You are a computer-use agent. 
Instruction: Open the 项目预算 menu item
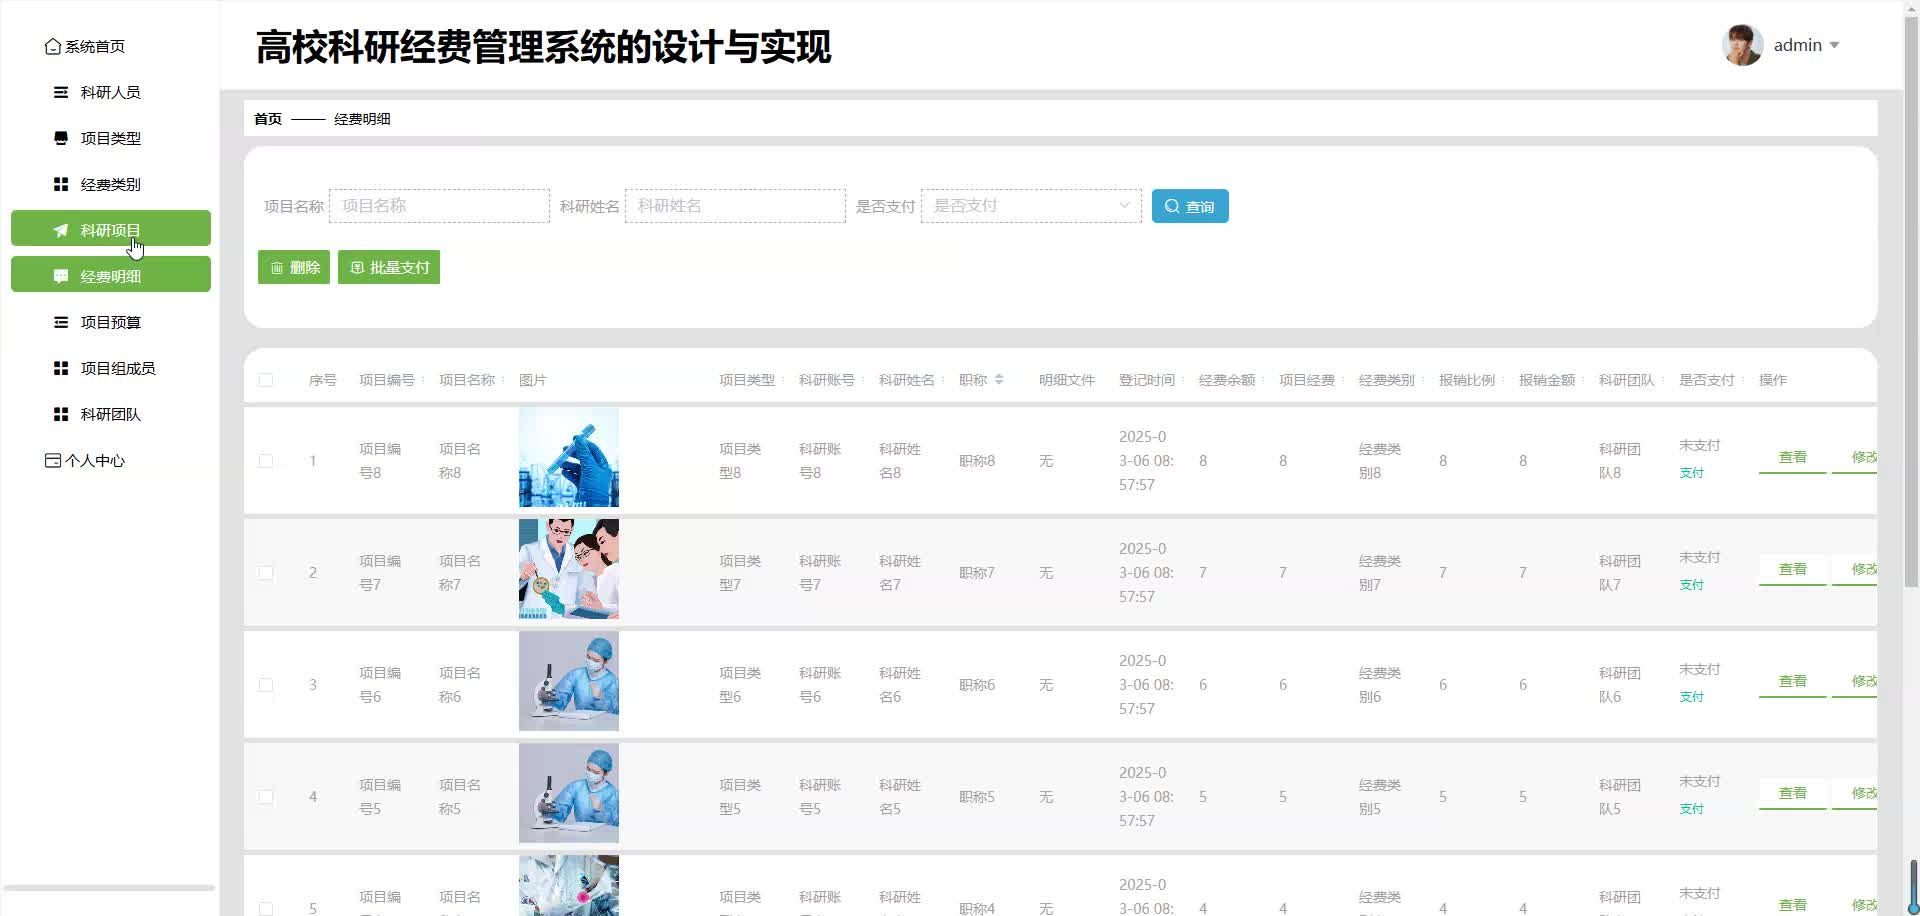click(x=110, y=323)
